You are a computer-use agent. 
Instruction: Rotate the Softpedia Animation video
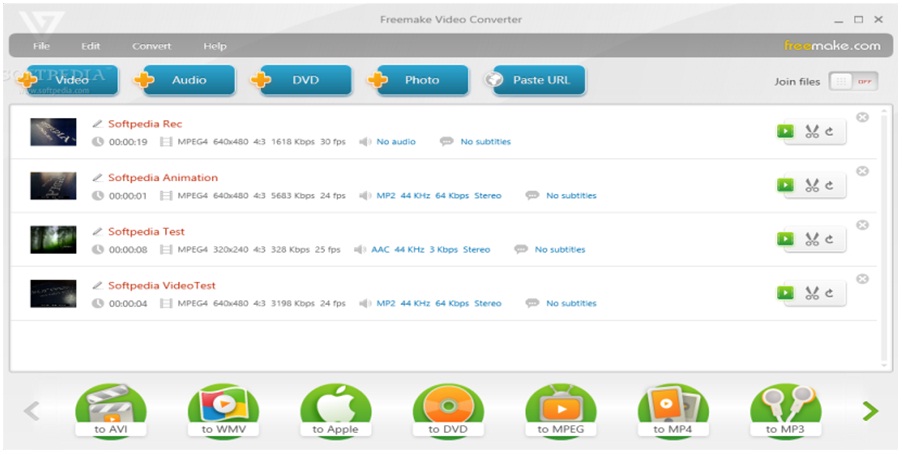pyautogui.click(x=830, y=185)
